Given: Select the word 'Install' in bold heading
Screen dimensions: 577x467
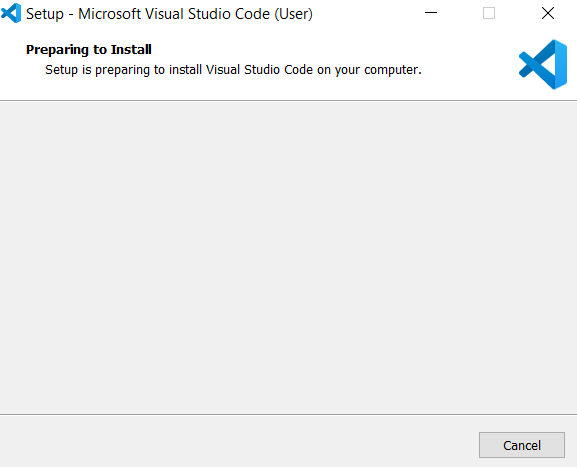Looking at the screenshot, I should (131, 49).
